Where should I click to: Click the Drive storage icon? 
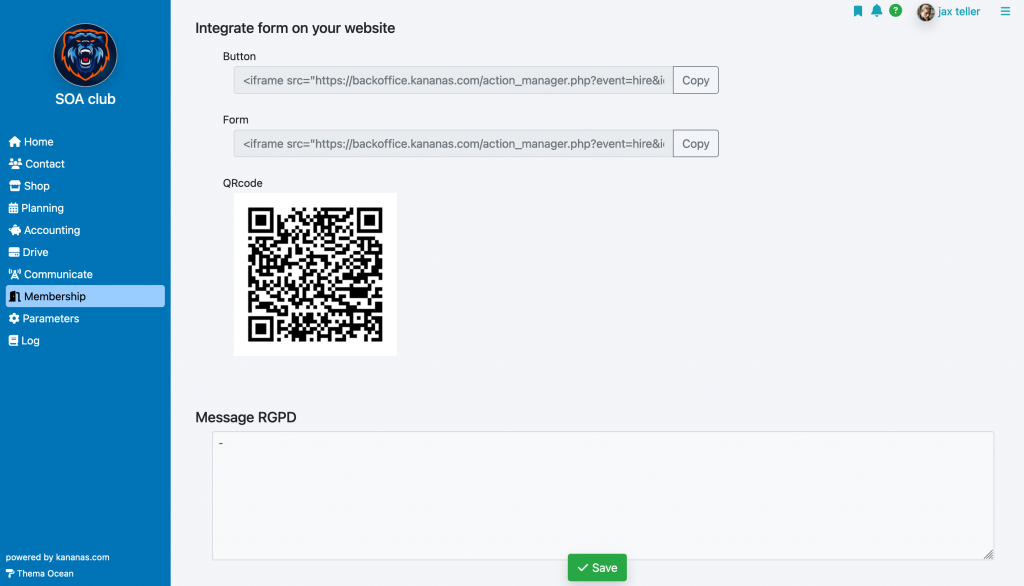(x=14, y=252)
